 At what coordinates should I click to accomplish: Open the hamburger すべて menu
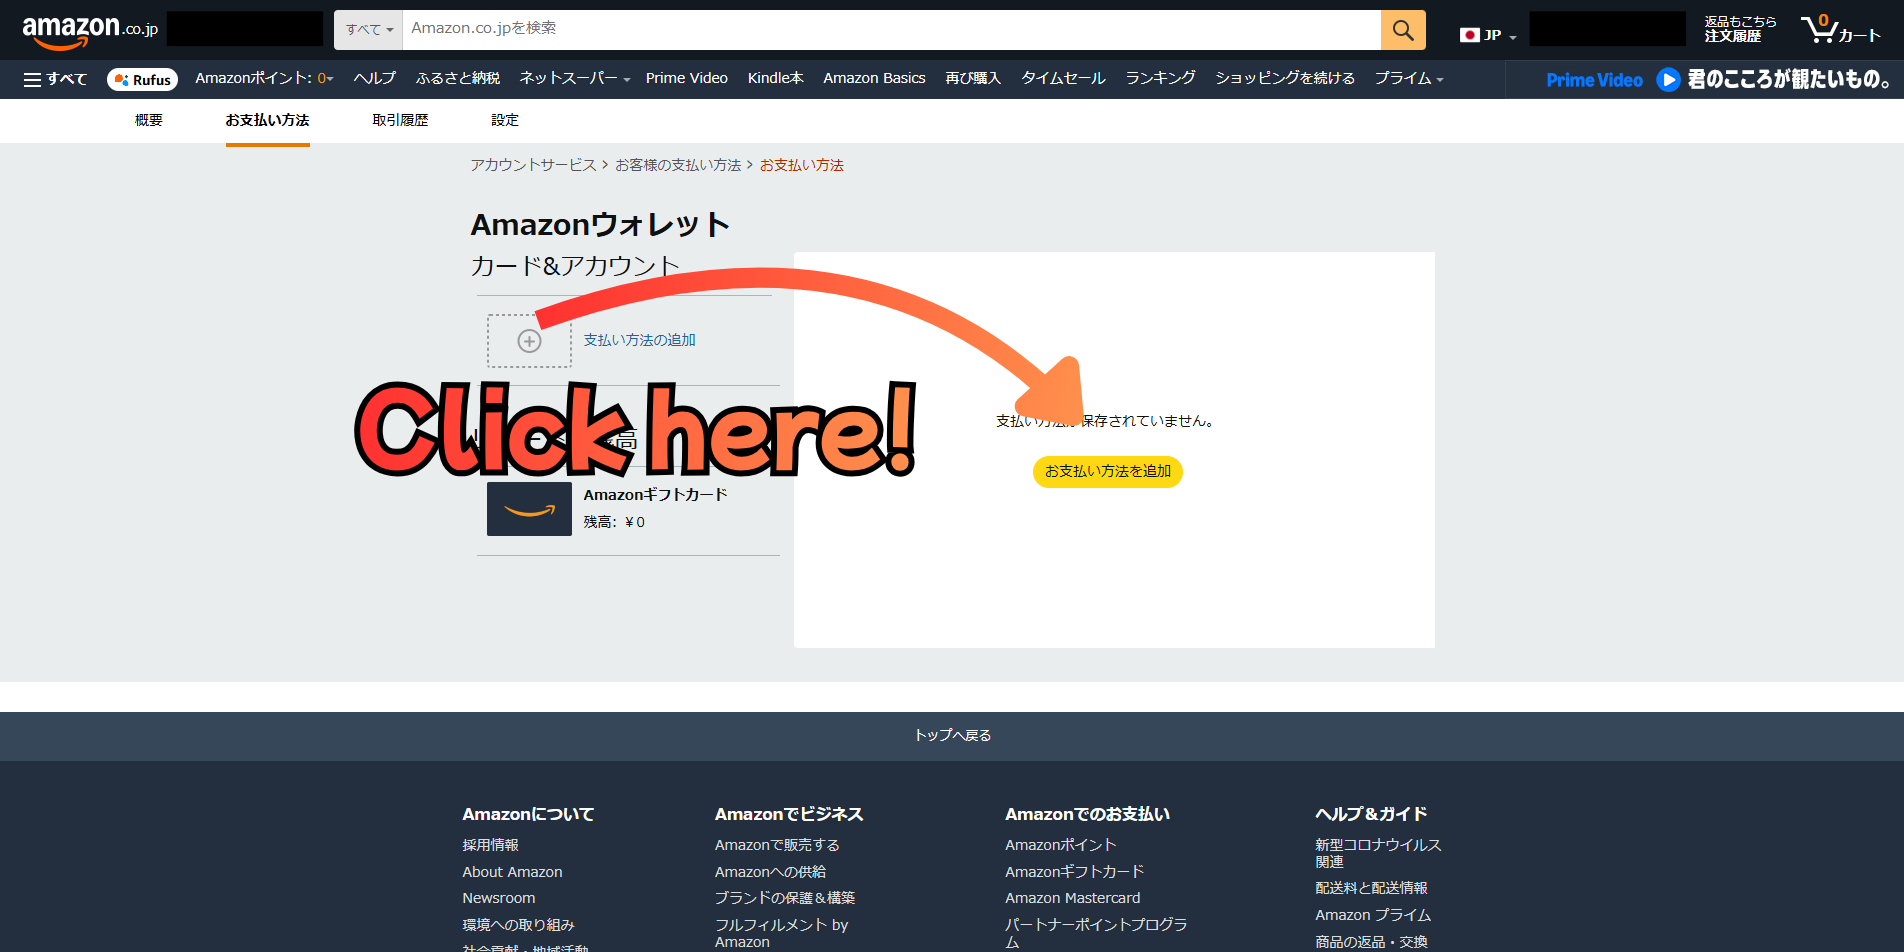[55, 79]
